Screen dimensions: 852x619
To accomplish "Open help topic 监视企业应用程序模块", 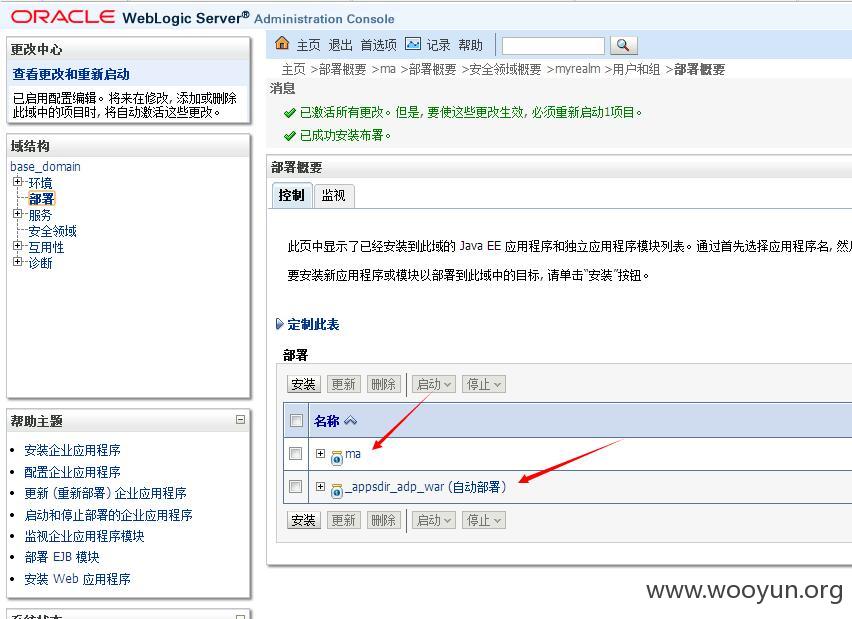I will (84, 536).
